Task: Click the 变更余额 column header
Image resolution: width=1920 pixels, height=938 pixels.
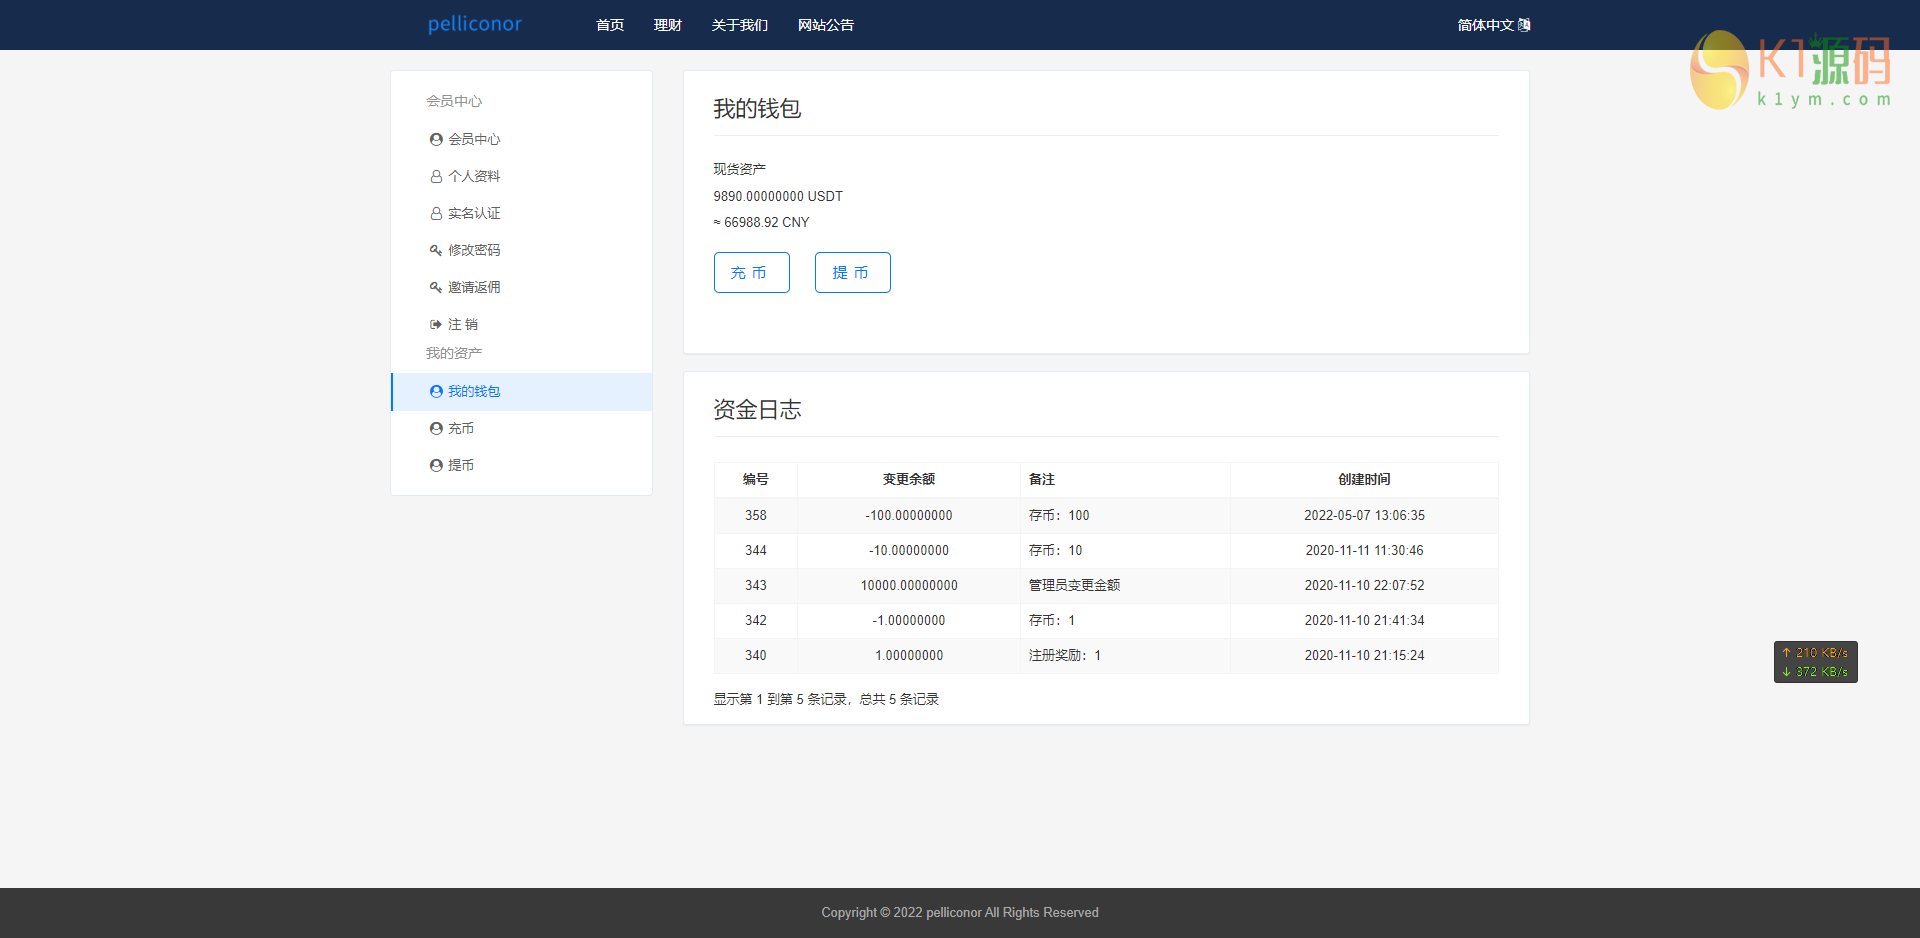Action: [908, 480]
